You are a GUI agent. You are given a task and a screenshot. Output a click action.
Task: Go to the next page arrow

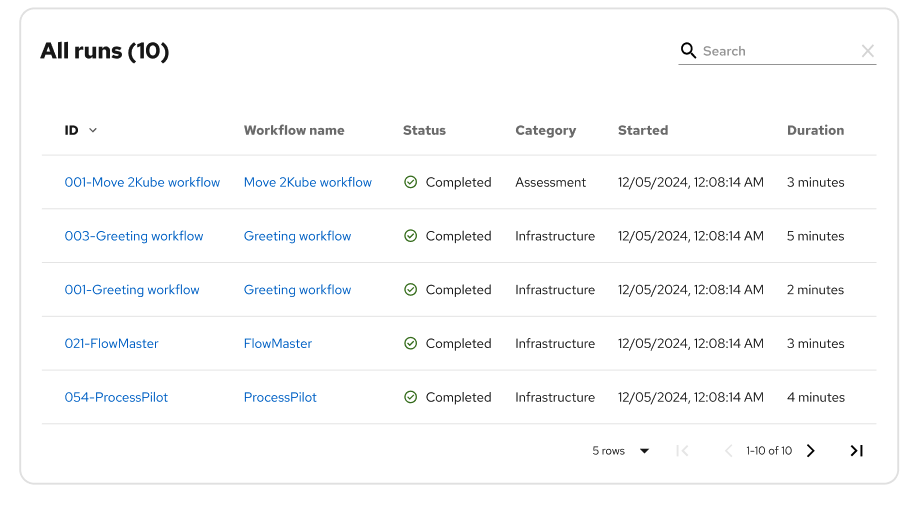[x=811, y=451]
